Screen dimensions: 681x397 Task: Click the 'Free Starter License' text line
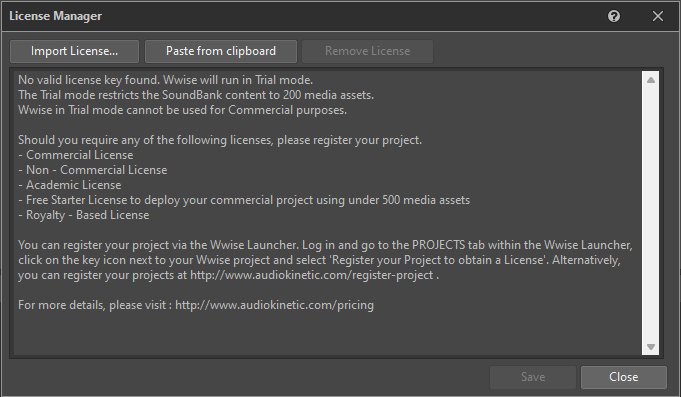pyautogui.click(x=244, y=200)
